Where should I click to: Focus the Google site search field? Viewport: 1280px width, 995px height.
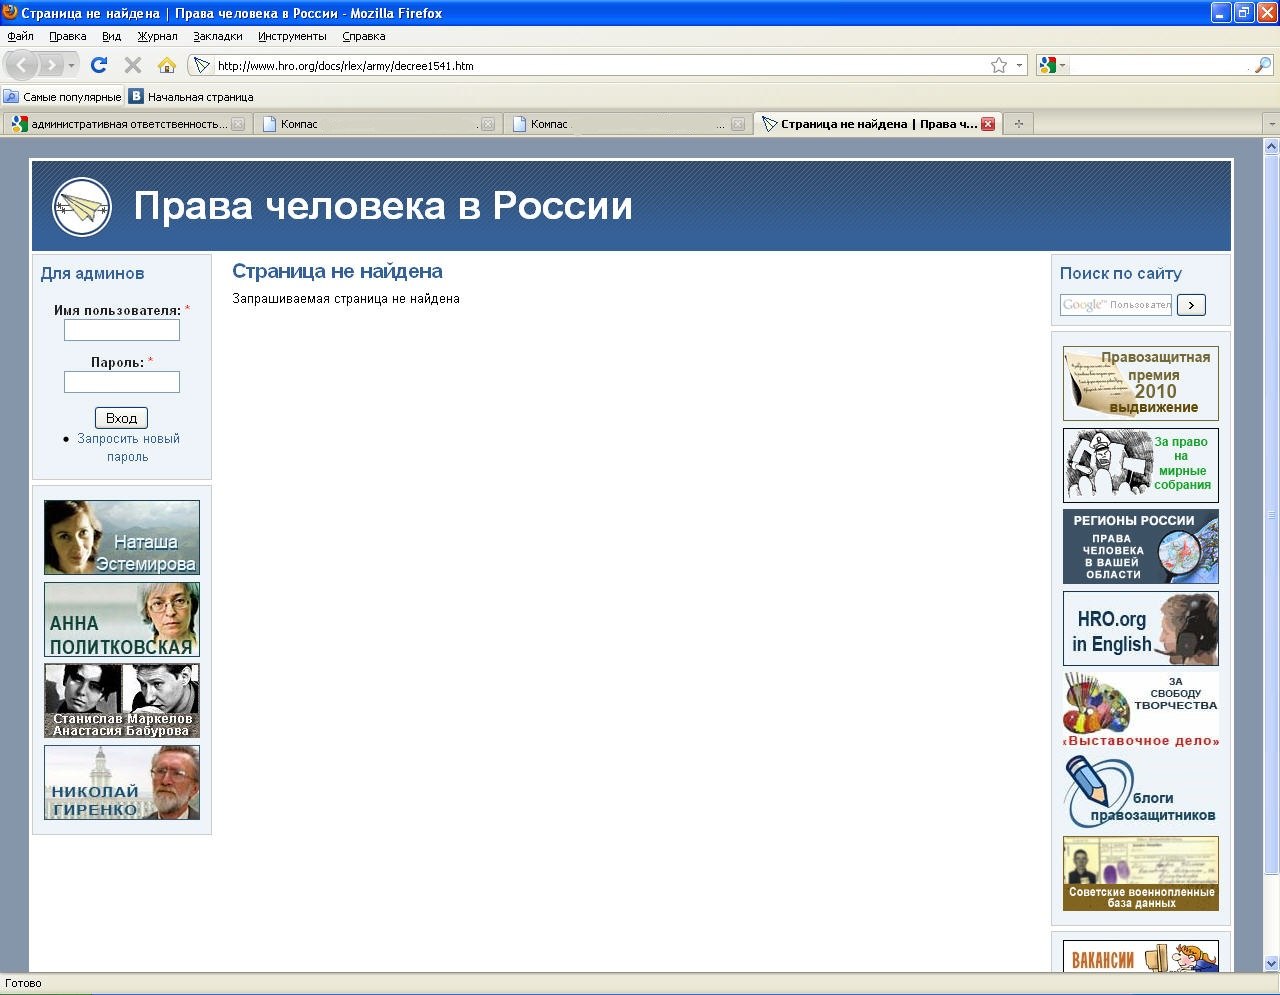pos(1116,305)
